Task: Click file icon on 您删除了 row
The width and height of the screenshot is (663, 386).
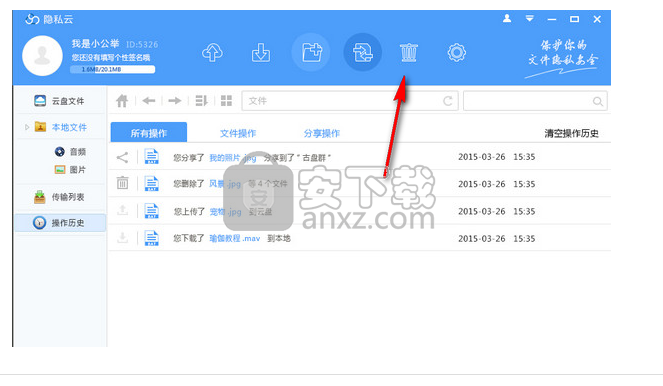Action: coord(151,183)
